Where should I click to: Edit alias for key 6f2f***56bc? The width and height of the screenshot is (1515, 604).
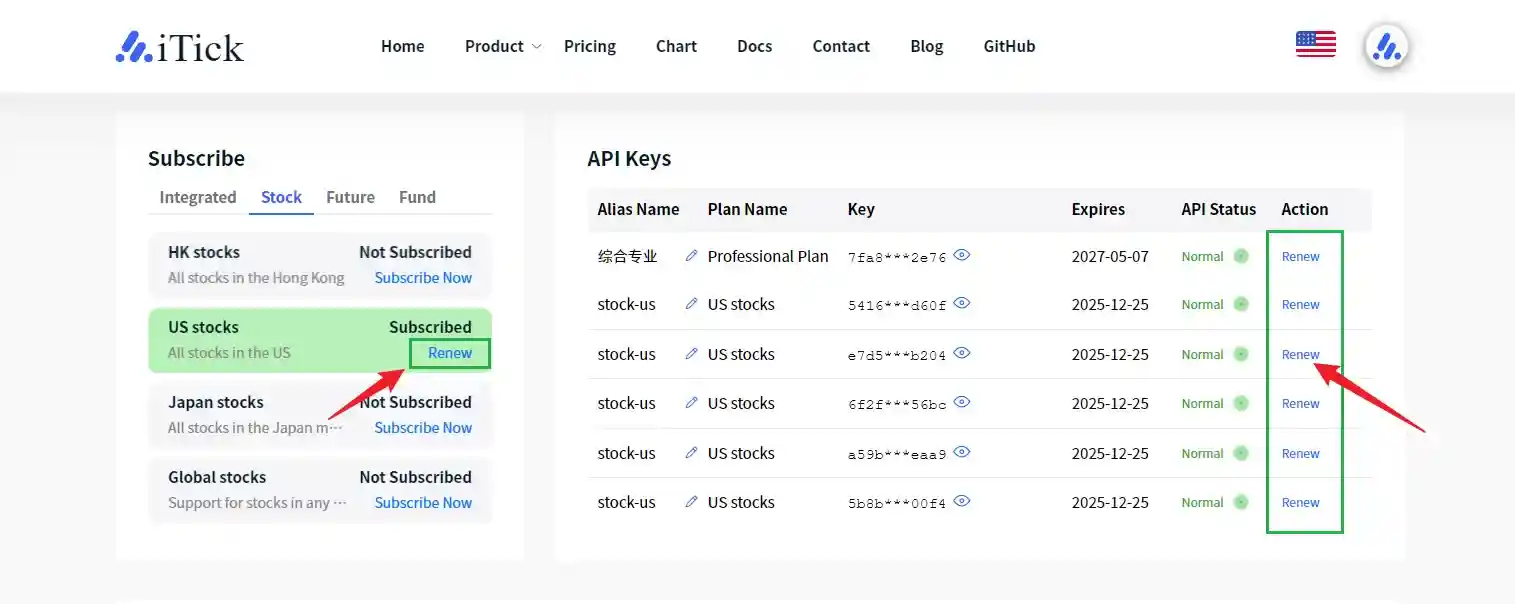click(x=691, y=403)
